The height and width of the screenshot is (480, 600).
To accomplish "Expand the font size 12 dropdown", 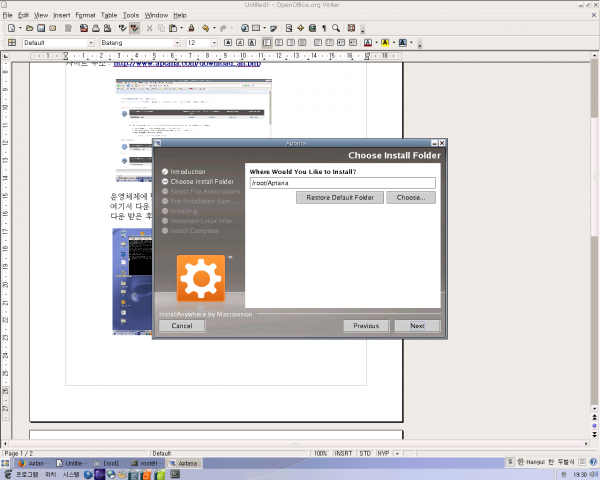I will 214,42.
